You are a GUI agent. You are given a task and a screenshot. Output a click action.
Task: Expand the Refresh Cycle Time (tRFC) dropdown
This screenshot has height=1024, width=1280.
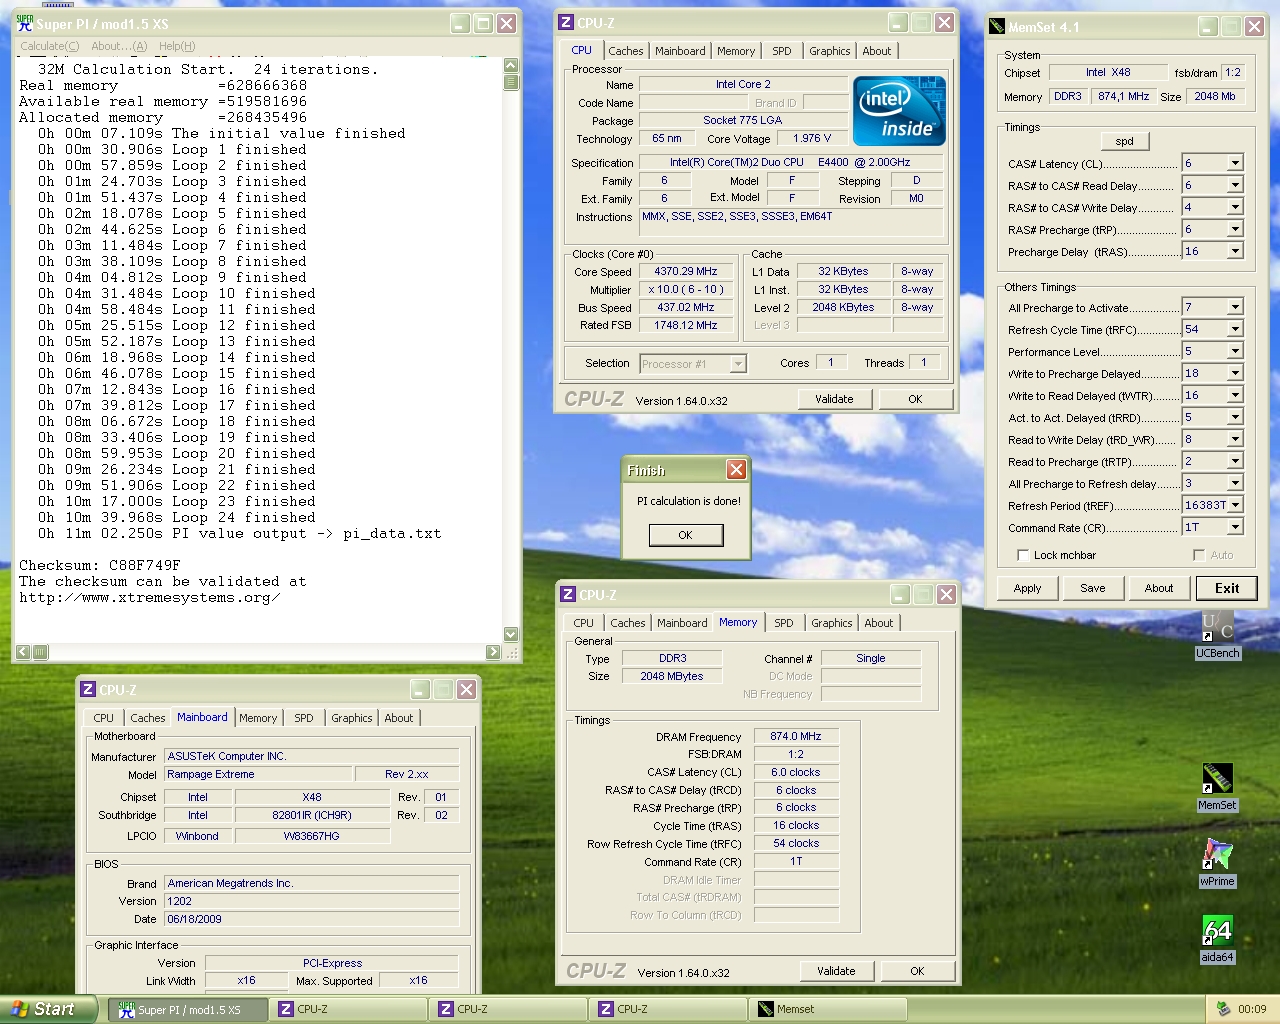pyautogui.click(x=1235, y=329)
